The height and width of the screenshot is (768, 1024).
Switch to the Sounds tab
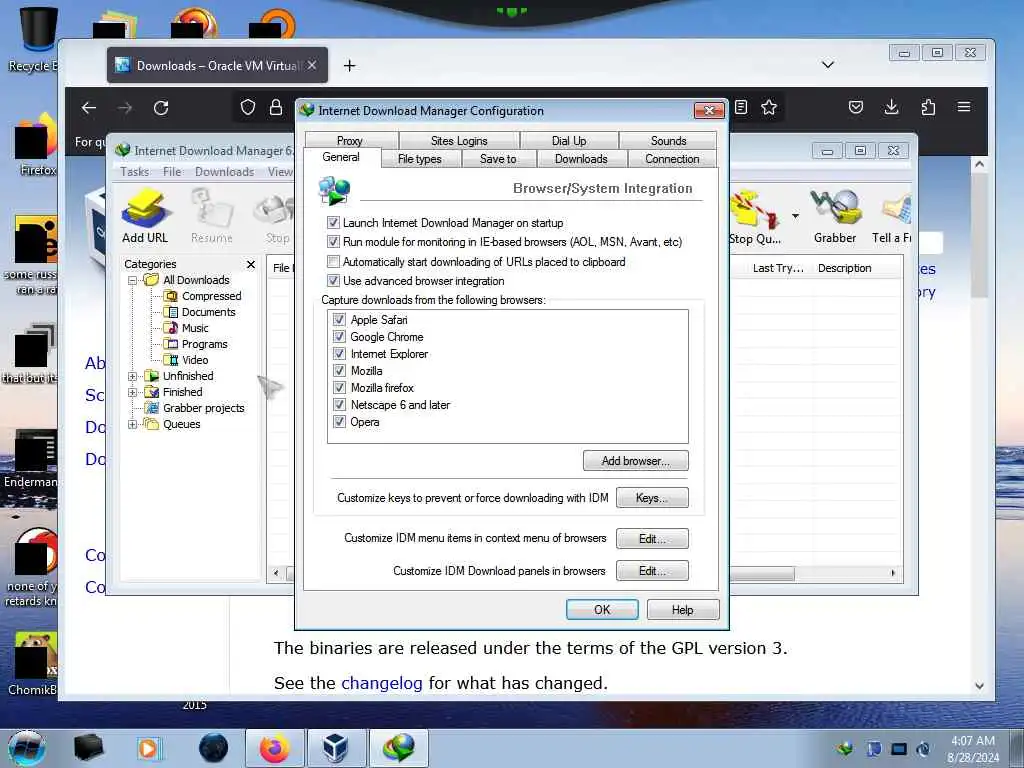668,140
